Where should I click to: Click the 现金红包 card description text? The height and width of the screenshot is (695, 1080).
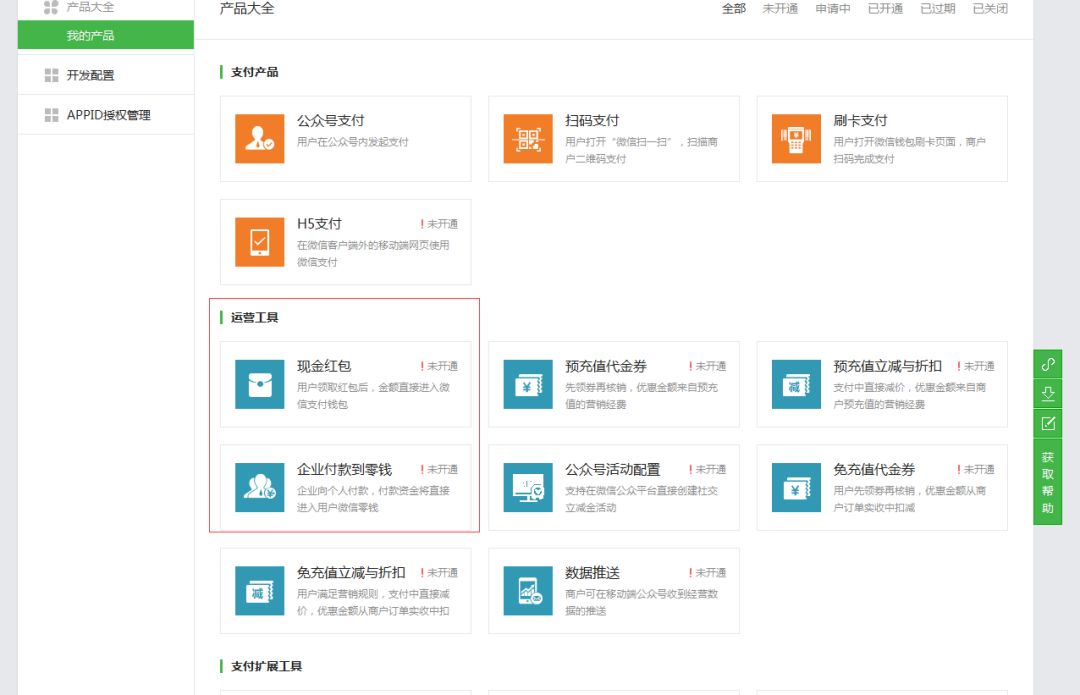[373, 396]
